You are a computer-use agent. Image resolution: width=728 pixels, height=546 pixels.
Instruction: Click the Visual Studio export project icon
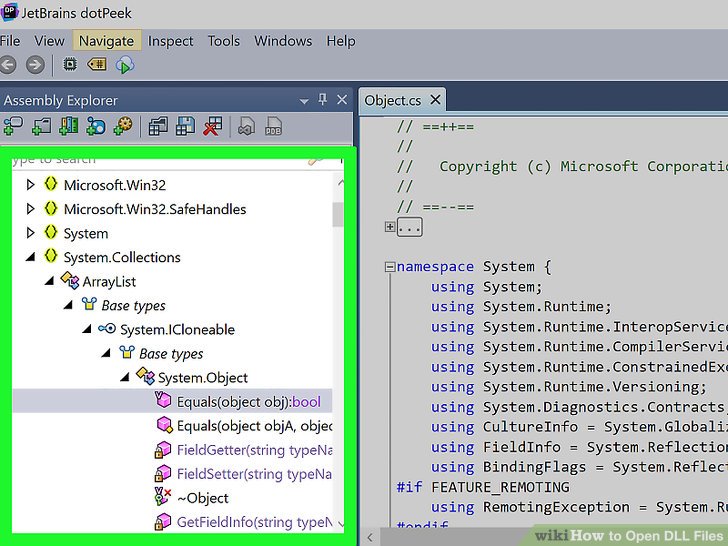click(x=246, y=126)
